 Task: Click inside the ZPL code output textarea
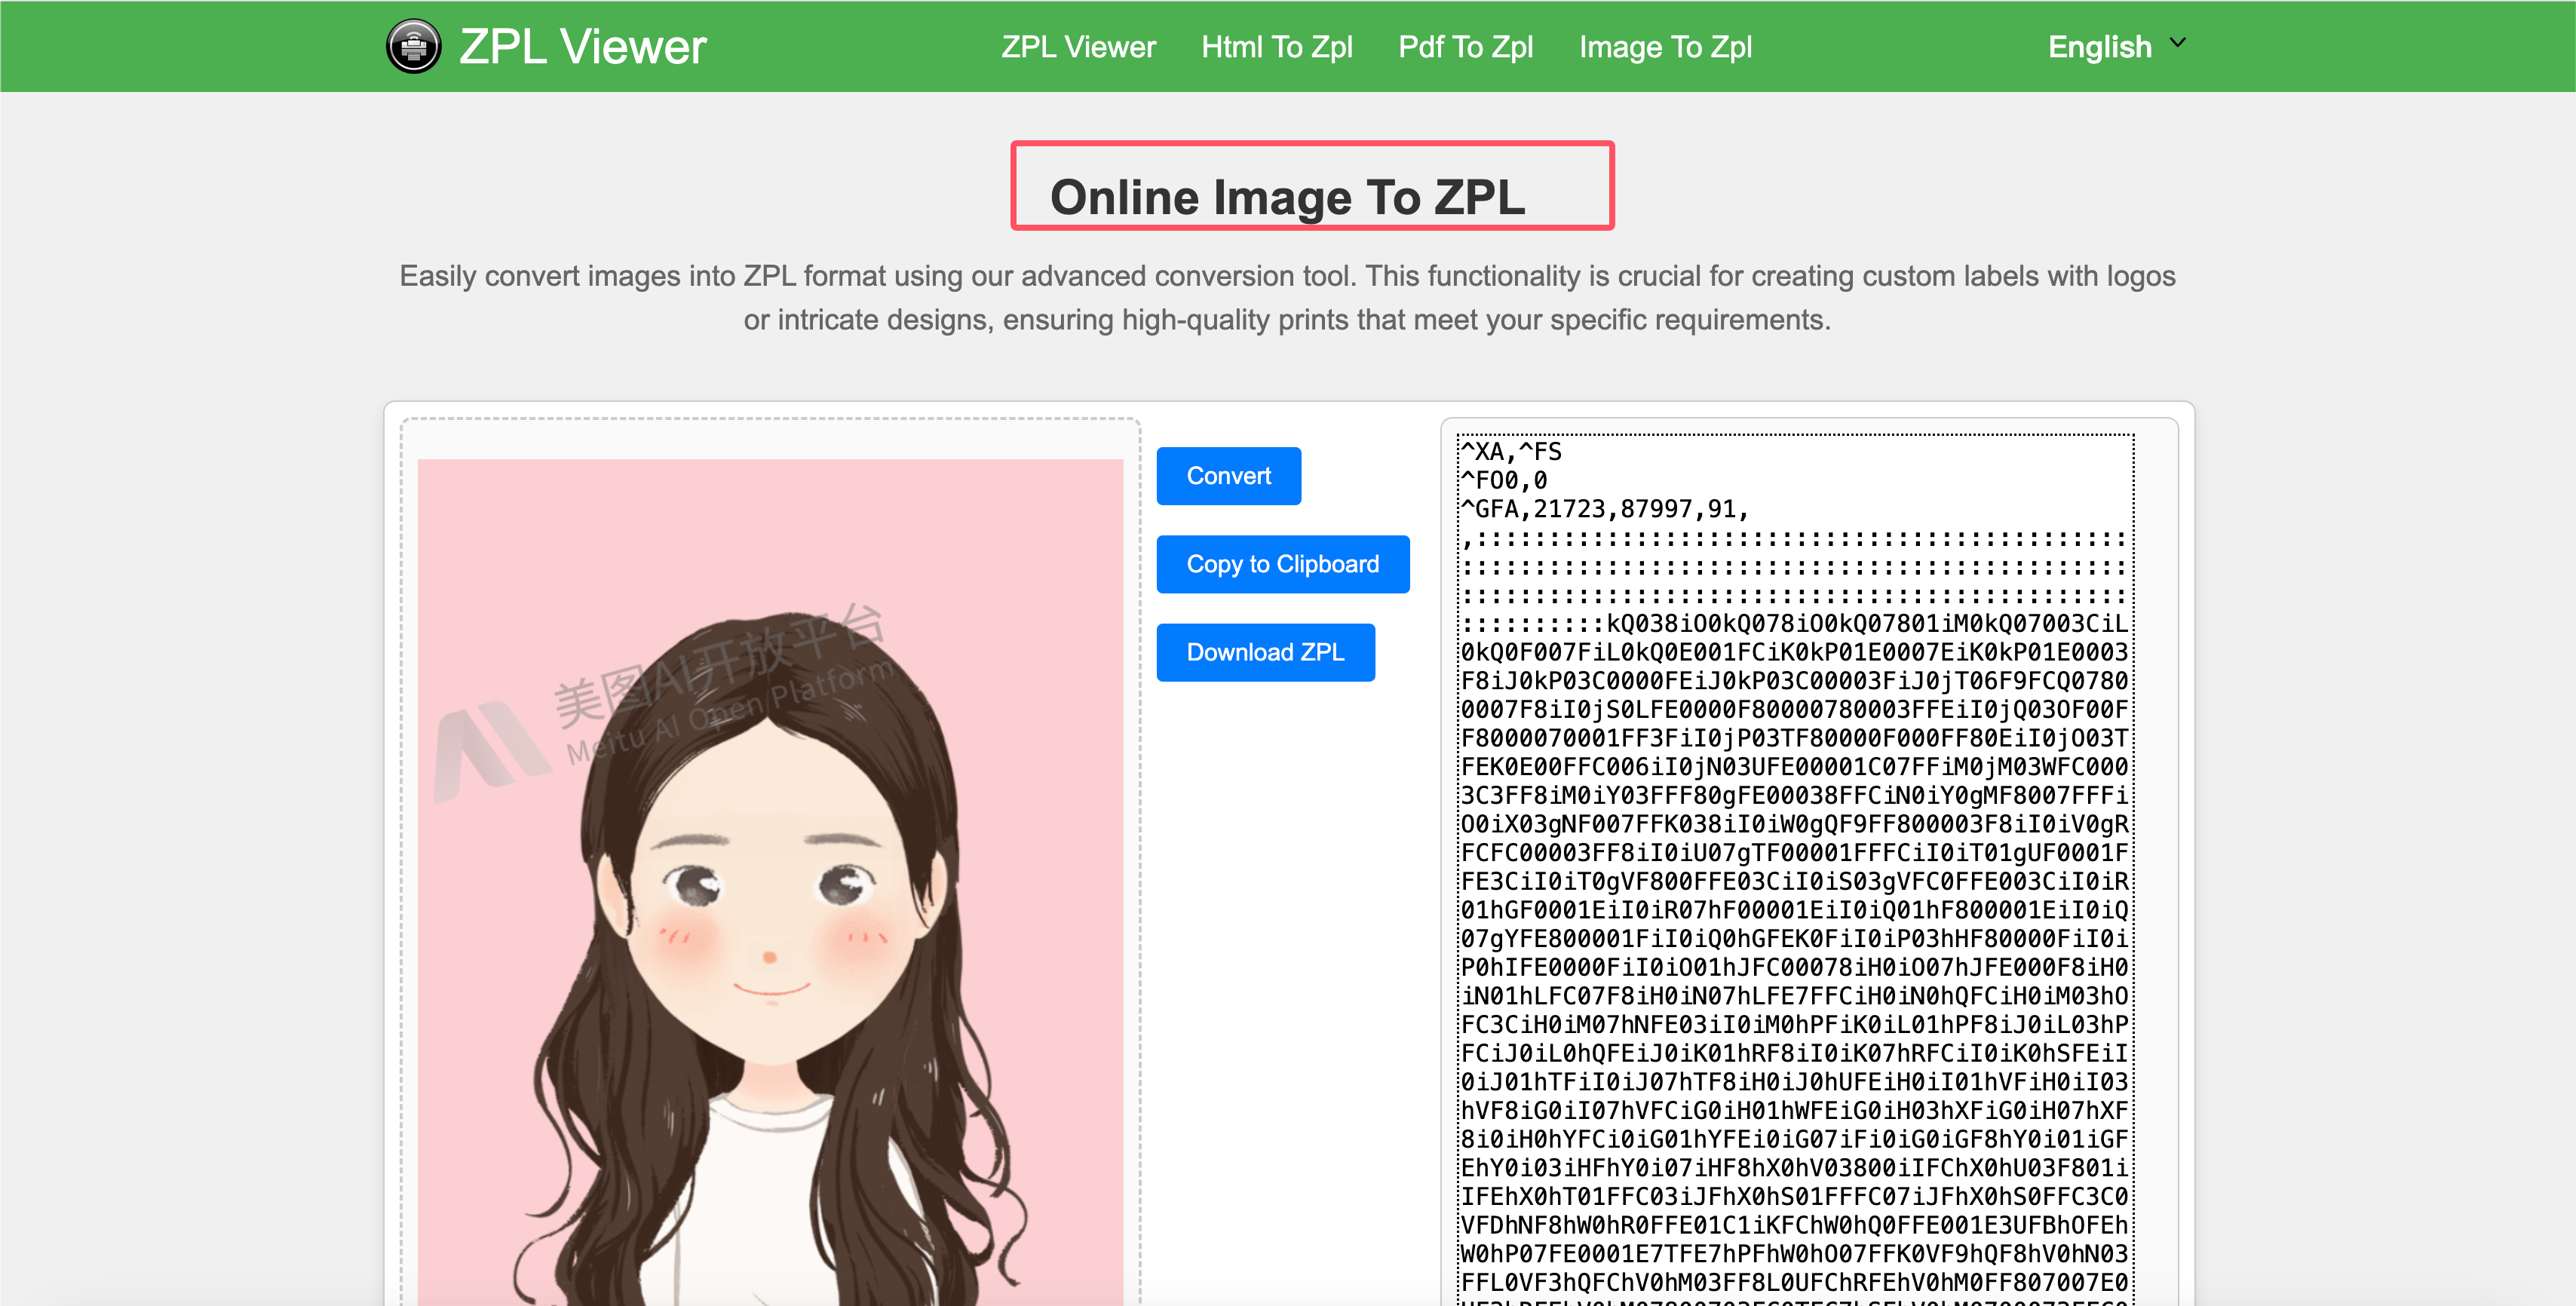point(1795,869)
